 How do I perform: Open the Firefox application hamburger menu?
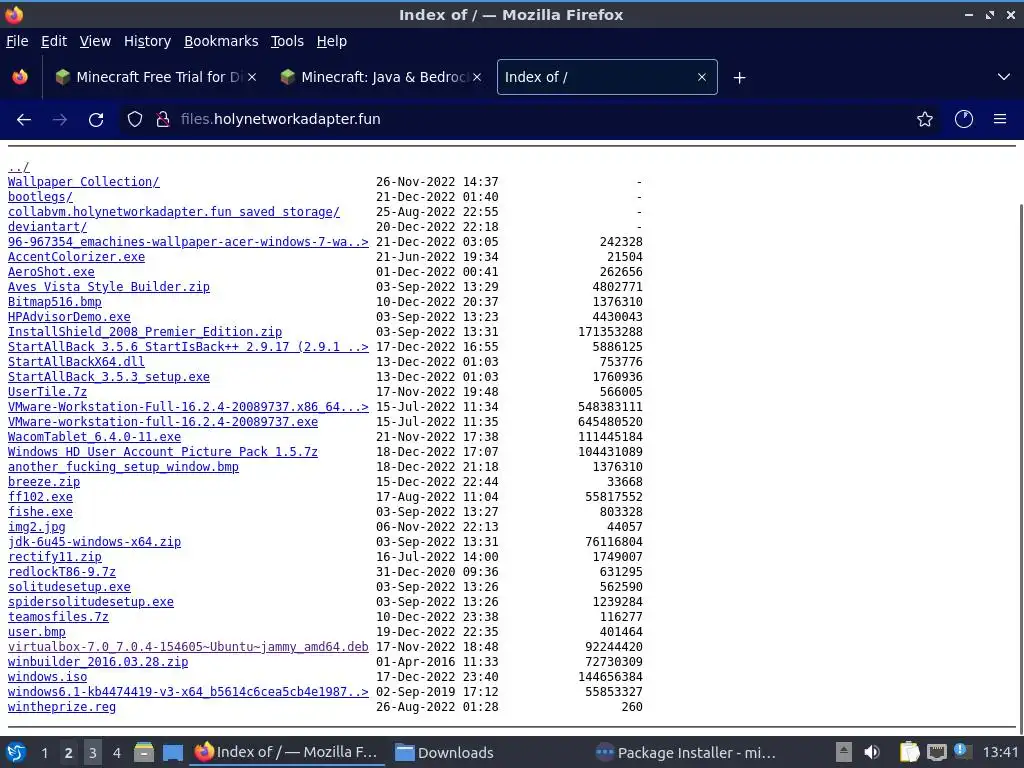tap(1000, 119)
